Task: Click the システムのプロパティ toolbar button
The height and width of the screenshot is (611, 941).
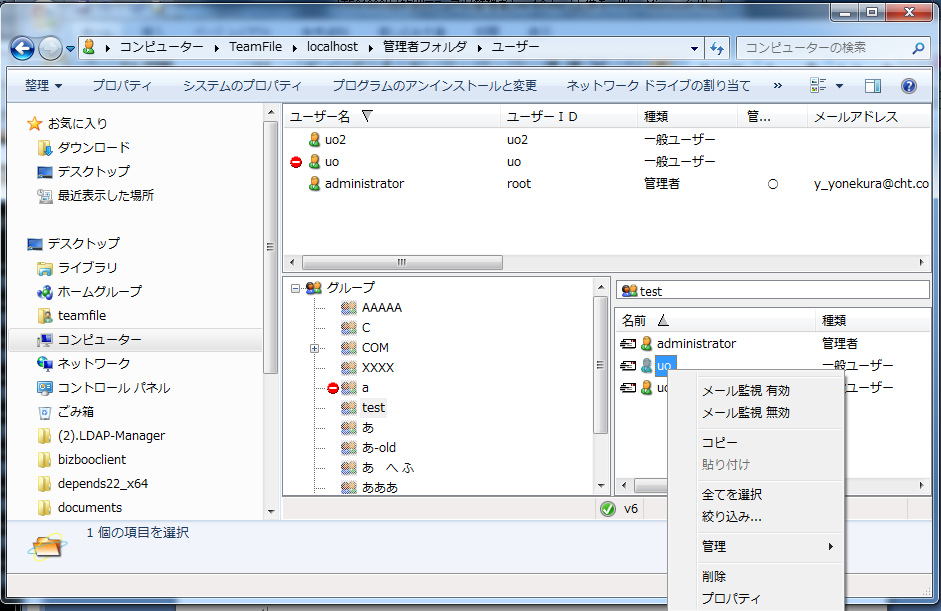Action: click(x=242, y=86)
